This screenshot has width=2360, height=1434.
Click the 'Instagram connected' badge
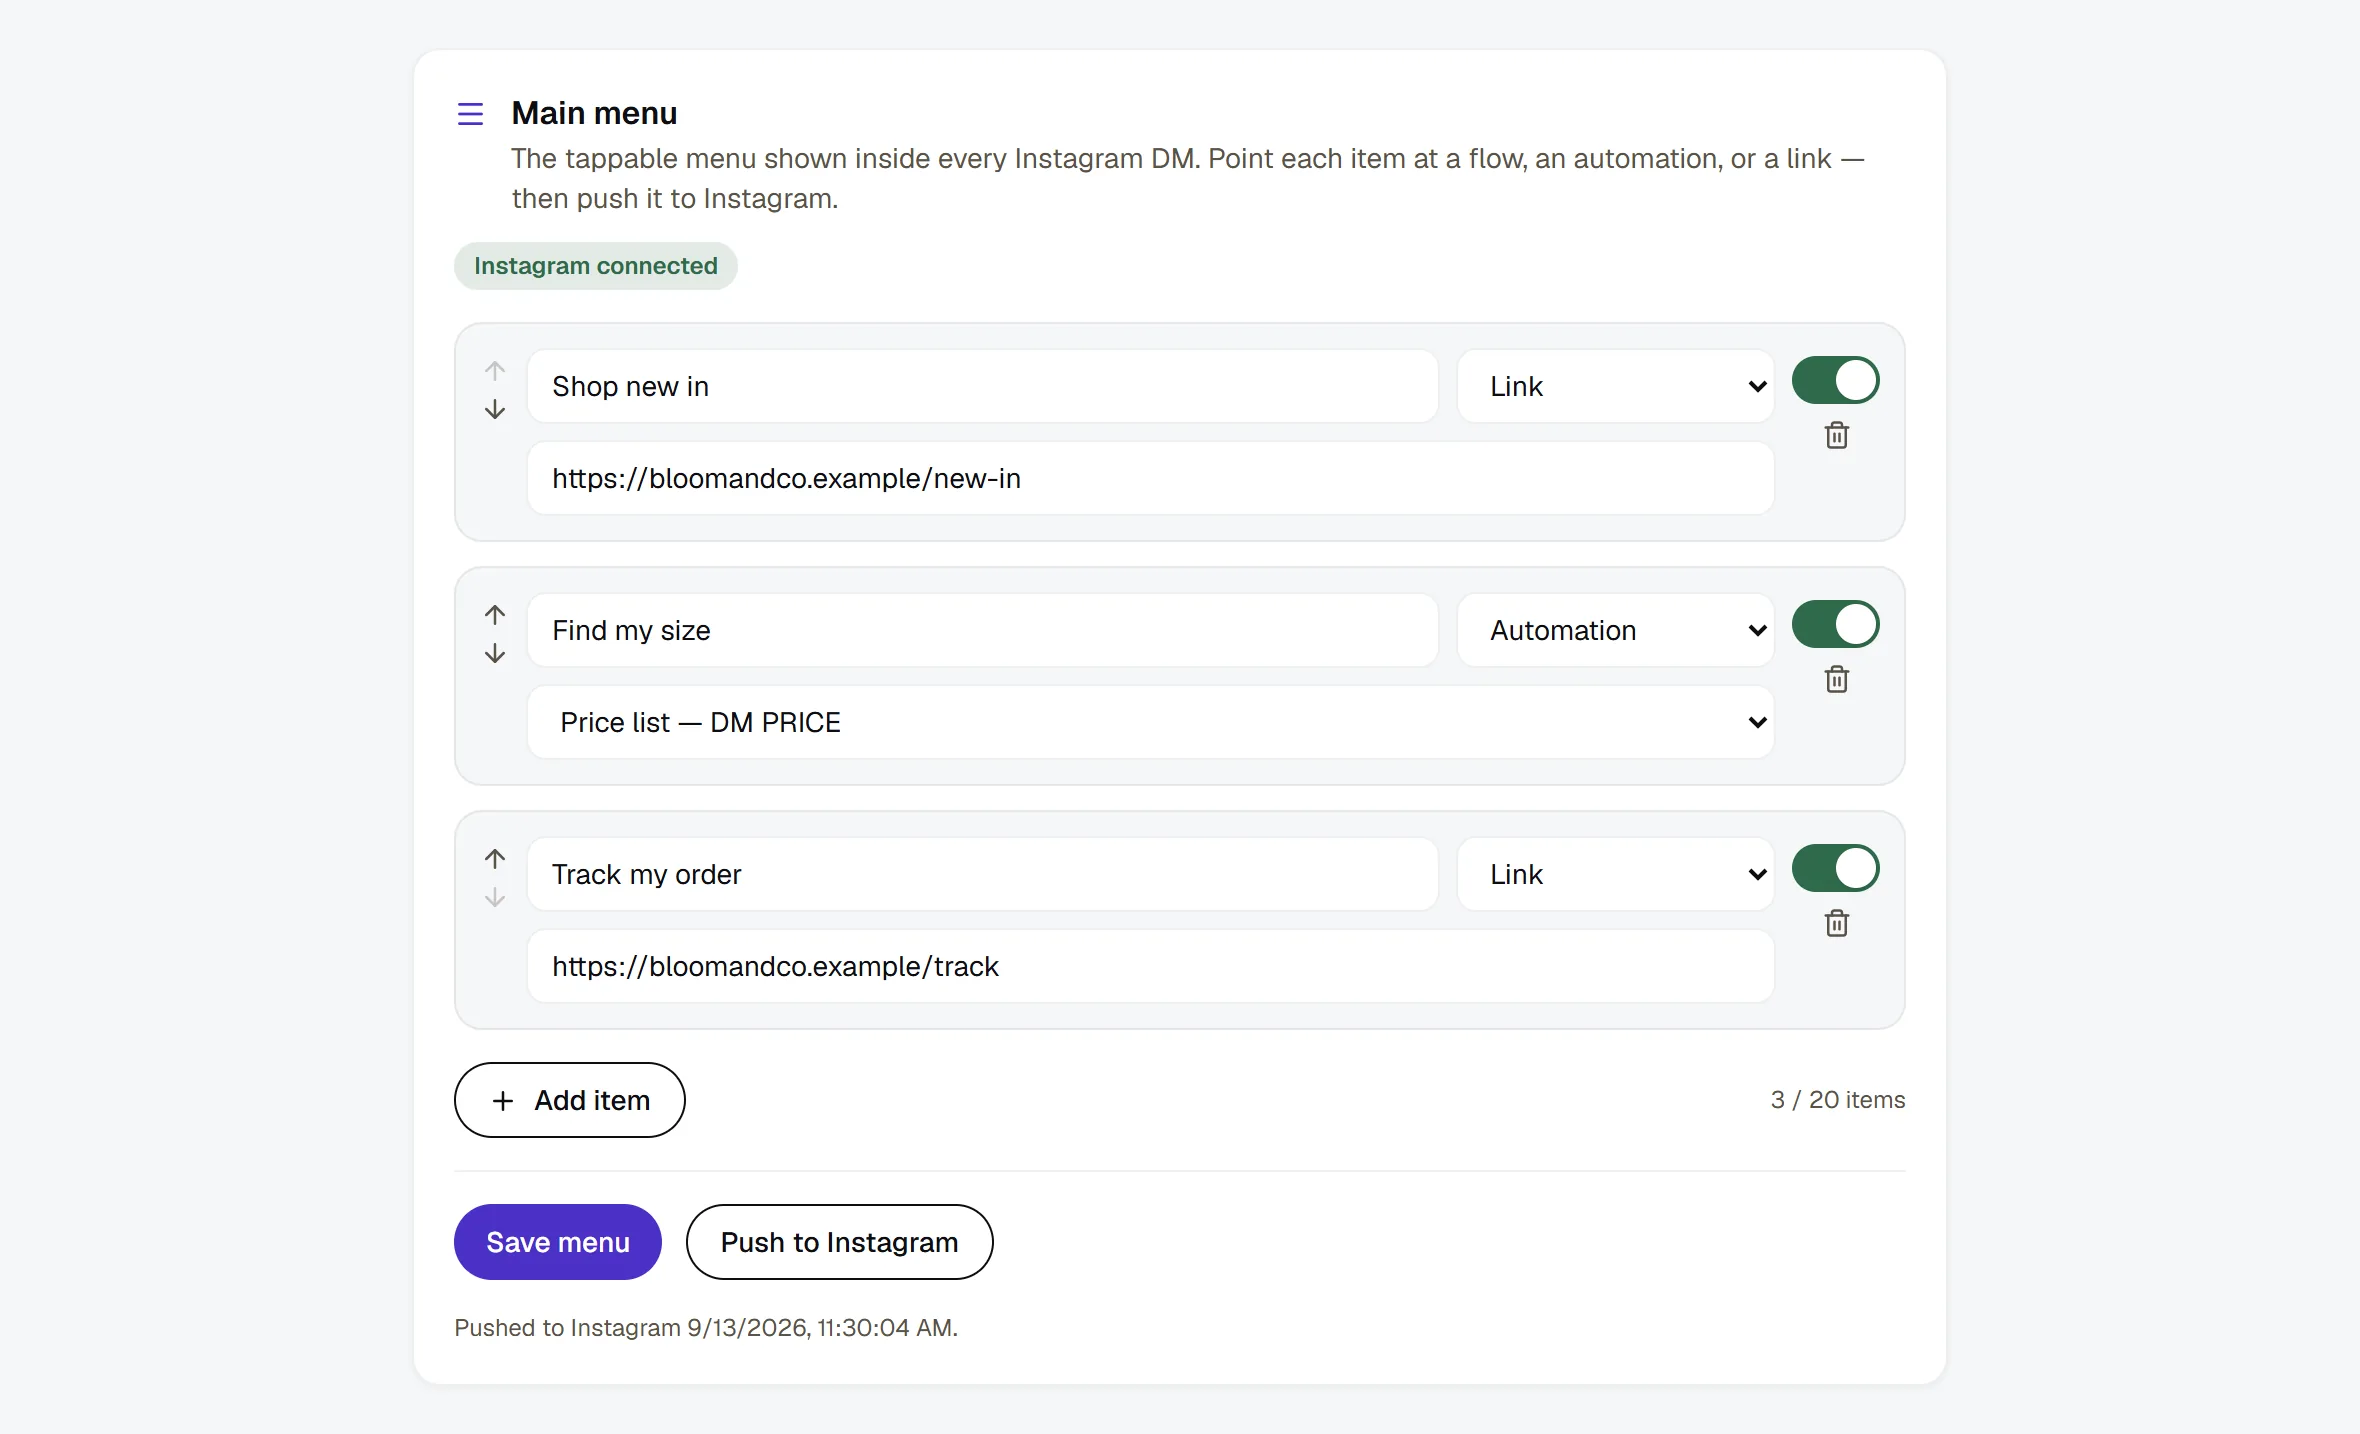[596, 266]
